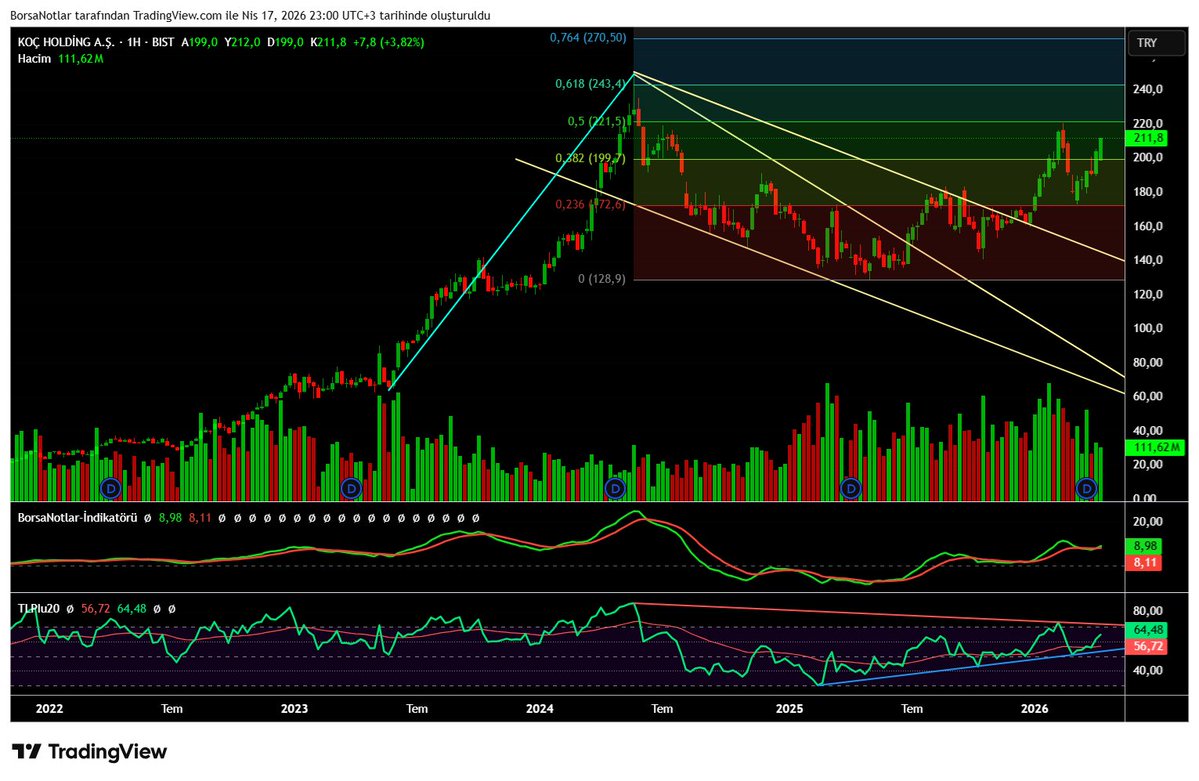Click the 160,0 price axis label
The width and height of the screenshot is (1199, 781).
pyautogui.click(x=1148, y=226)
